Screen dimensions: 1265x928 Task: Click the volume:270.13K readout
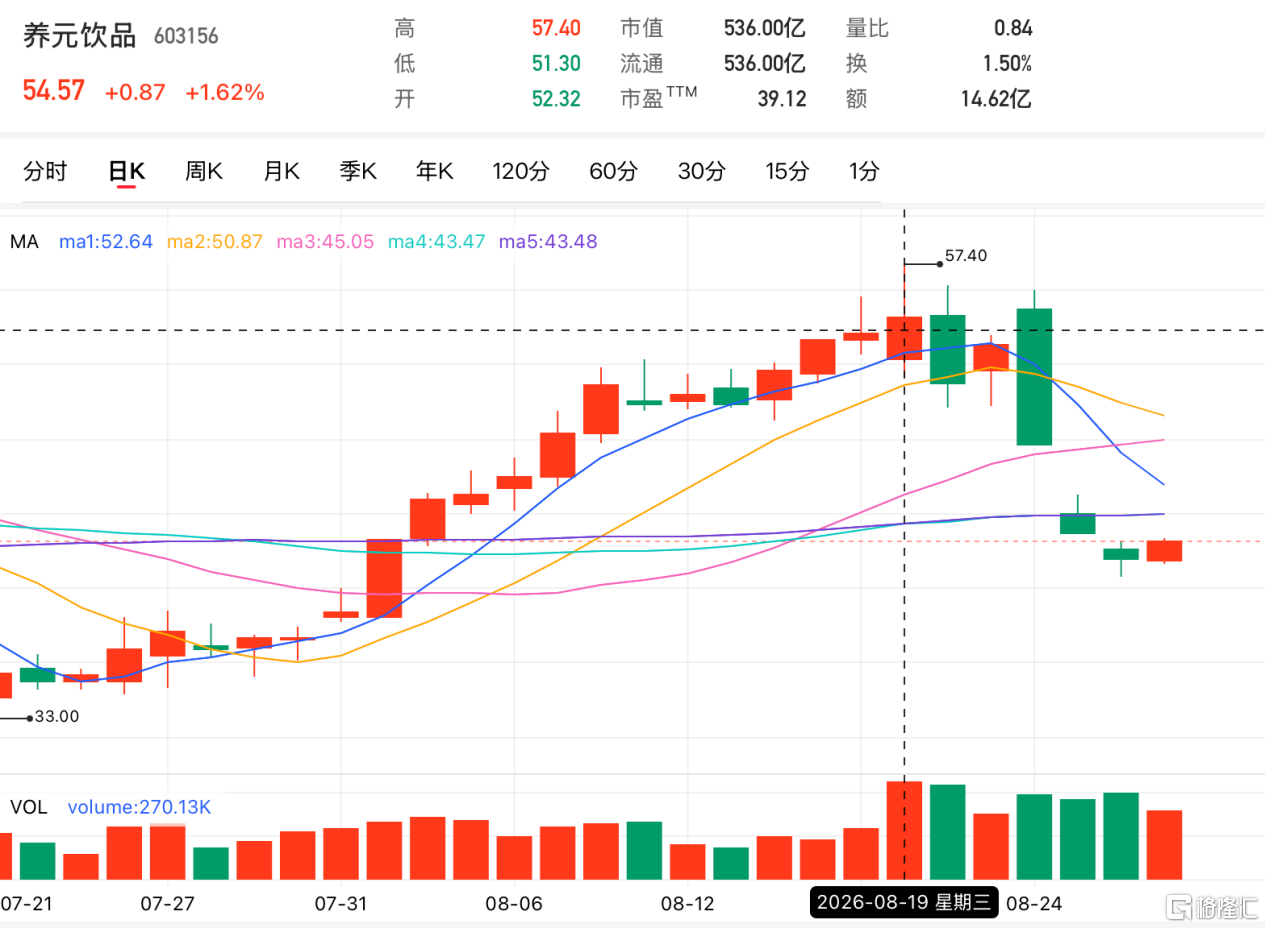click(139, 807)
